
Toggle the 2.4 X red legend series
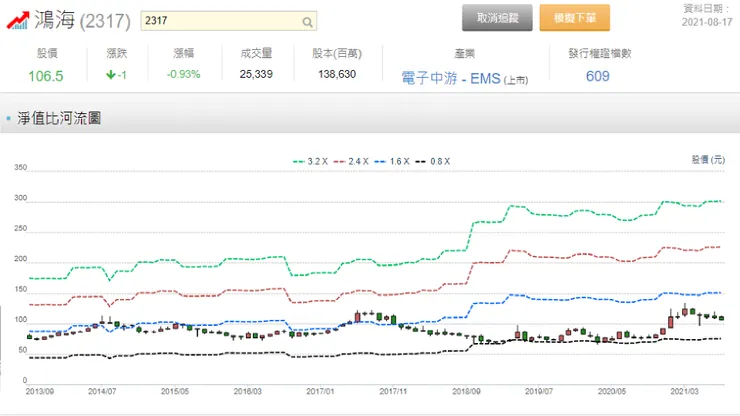coord(351,161)
